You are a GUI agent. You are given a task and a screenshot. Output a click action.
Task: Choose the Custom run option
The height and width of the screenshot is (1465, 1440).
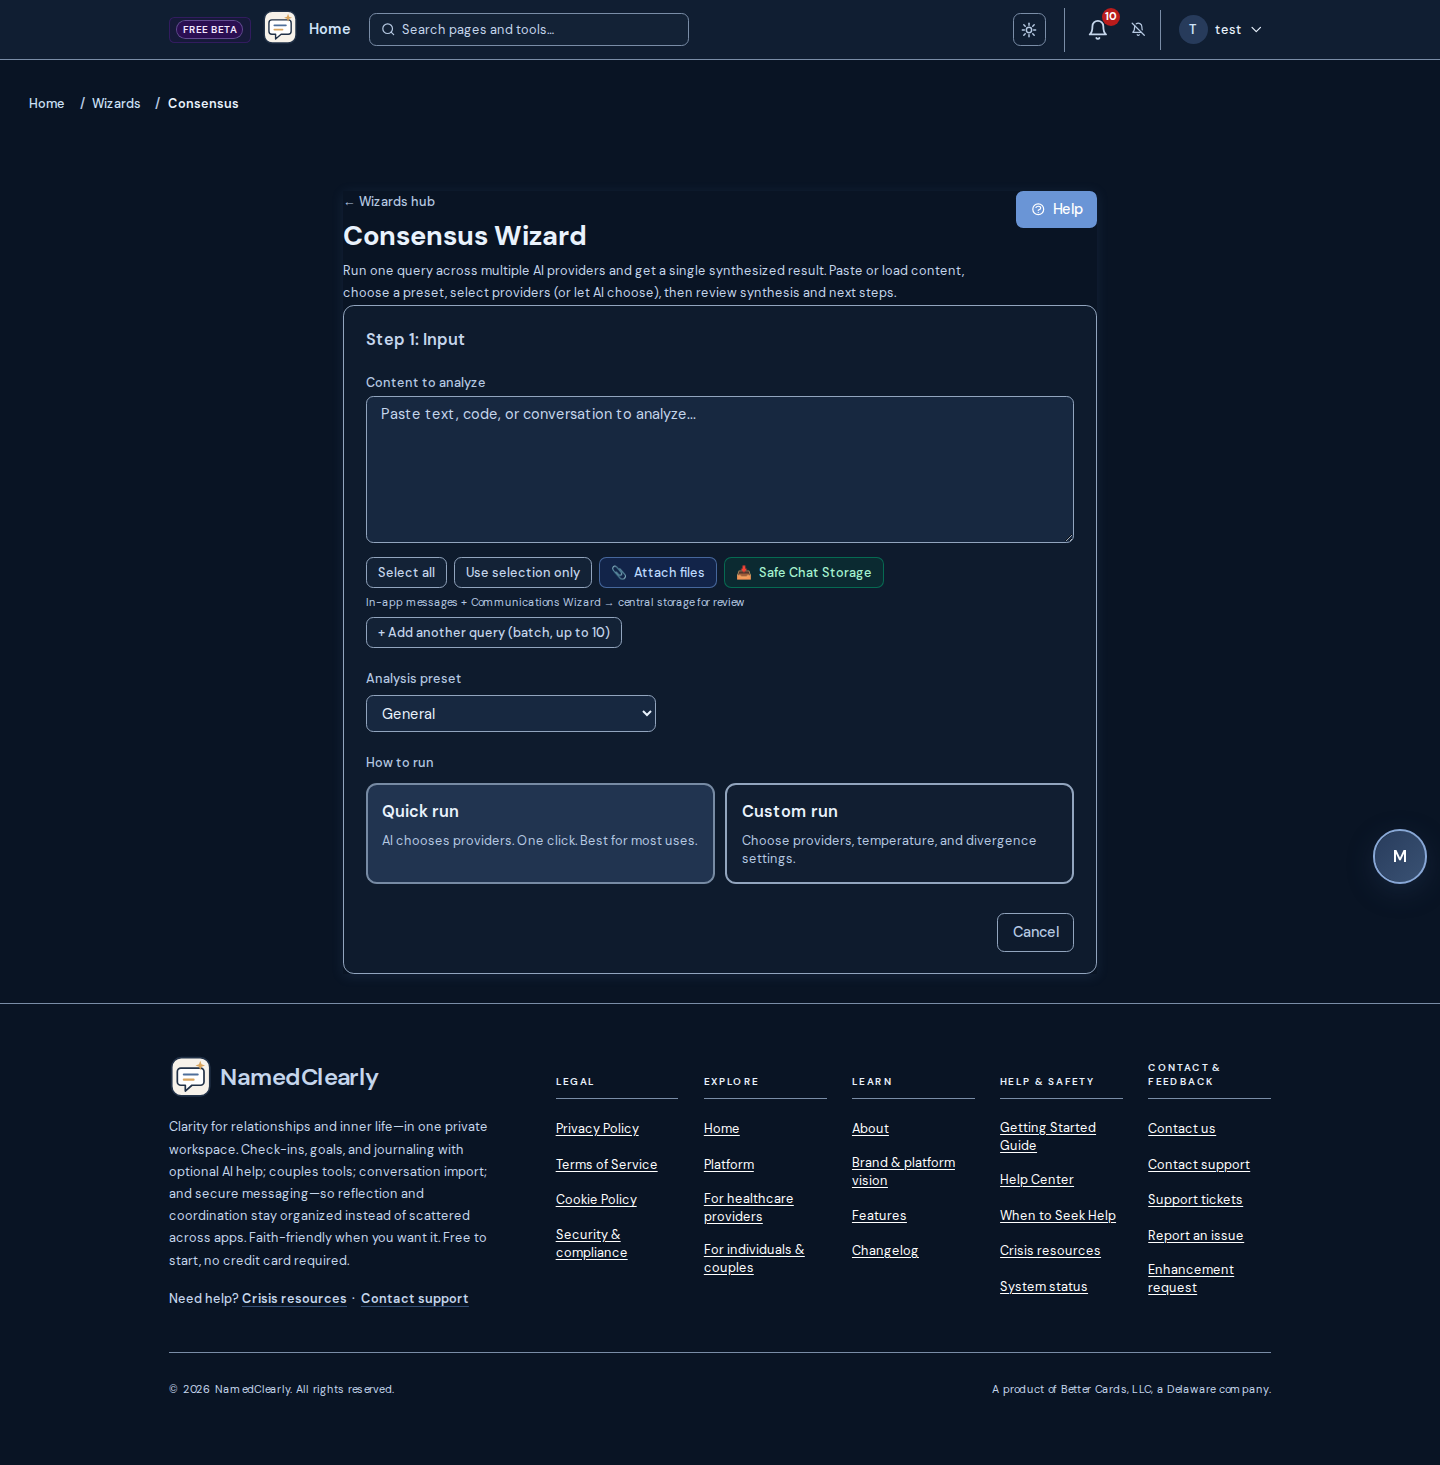pyautogui.click(x=899, y=833)
